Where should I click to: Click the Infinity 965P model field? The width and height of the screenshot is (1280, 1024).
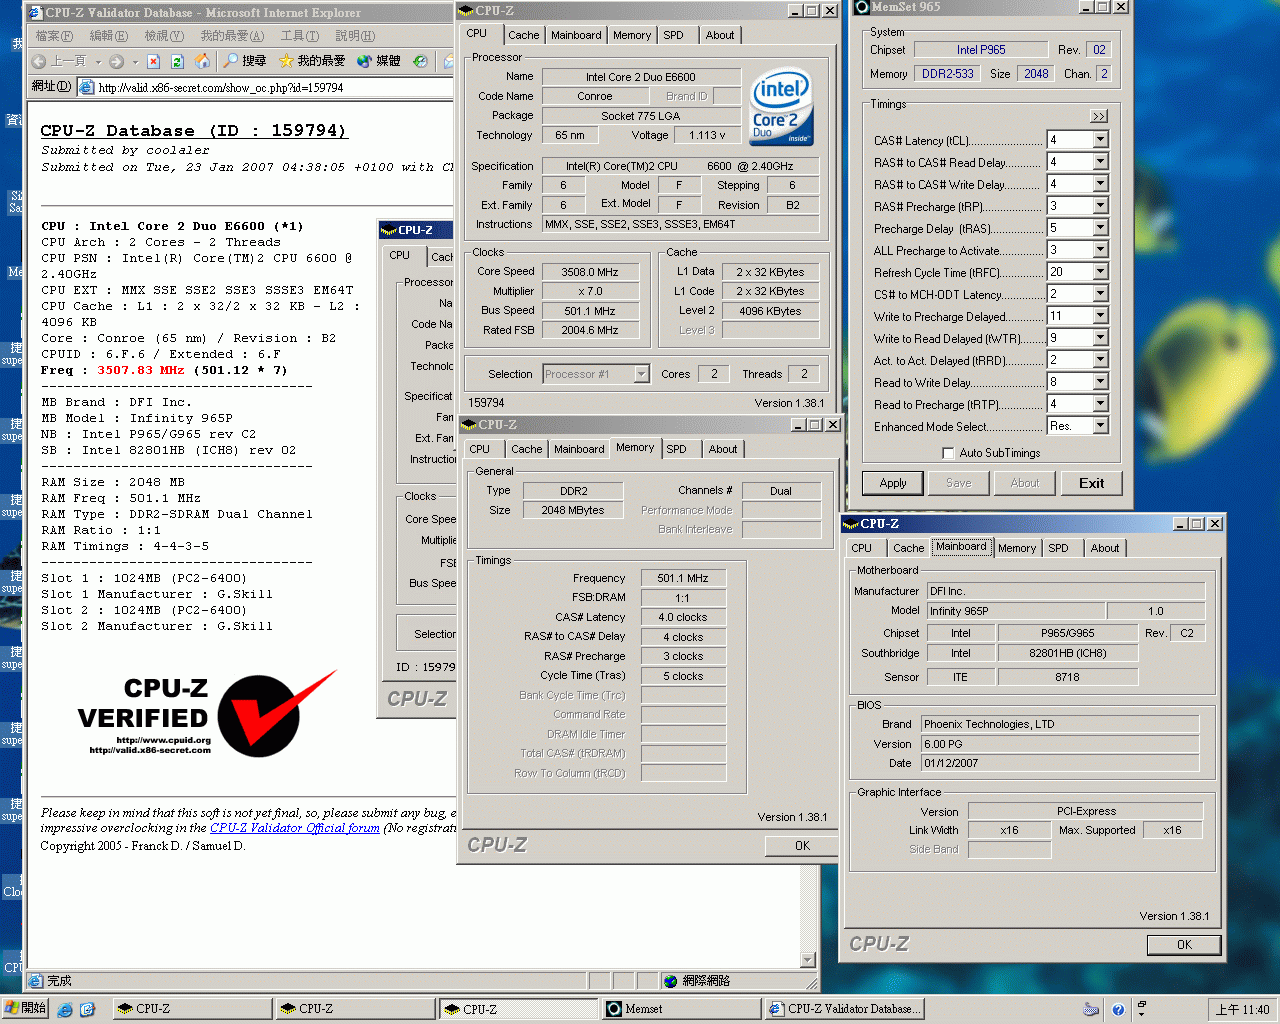(x=1015, y=611)
